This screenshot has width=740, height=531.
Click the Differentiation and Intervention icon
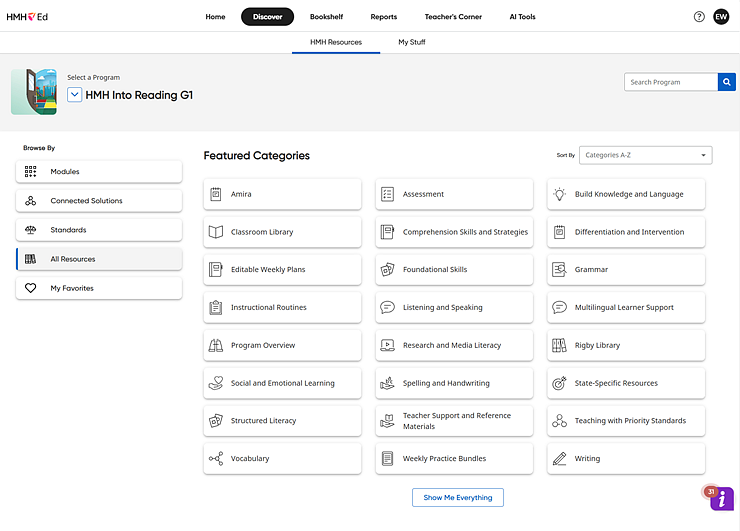point(559,232)
